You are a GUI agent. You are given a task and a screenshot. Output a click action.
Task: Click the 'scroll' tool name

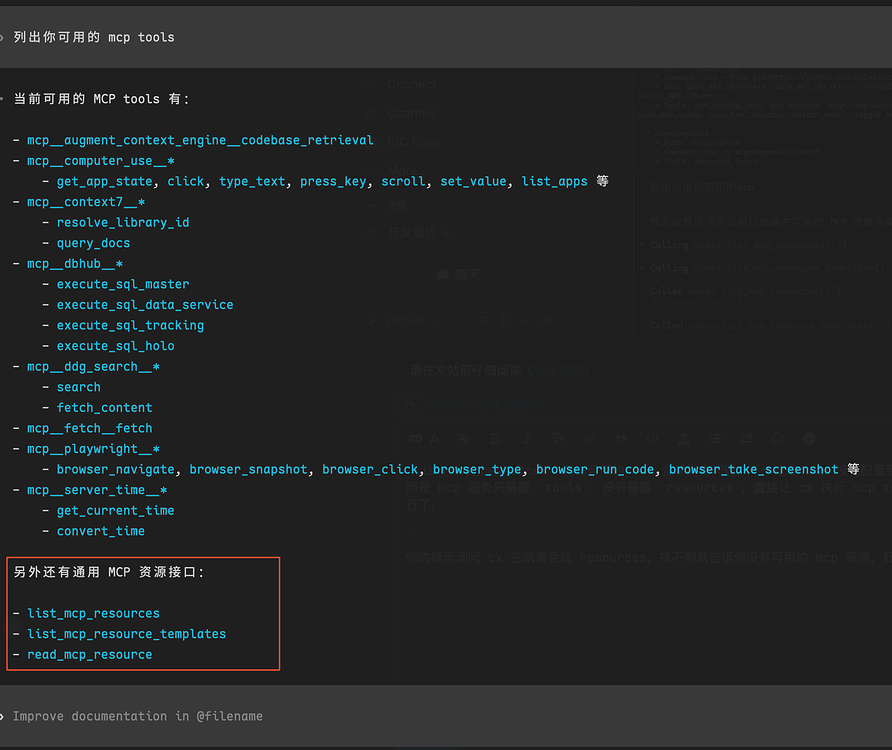click(x=403, y=181)
